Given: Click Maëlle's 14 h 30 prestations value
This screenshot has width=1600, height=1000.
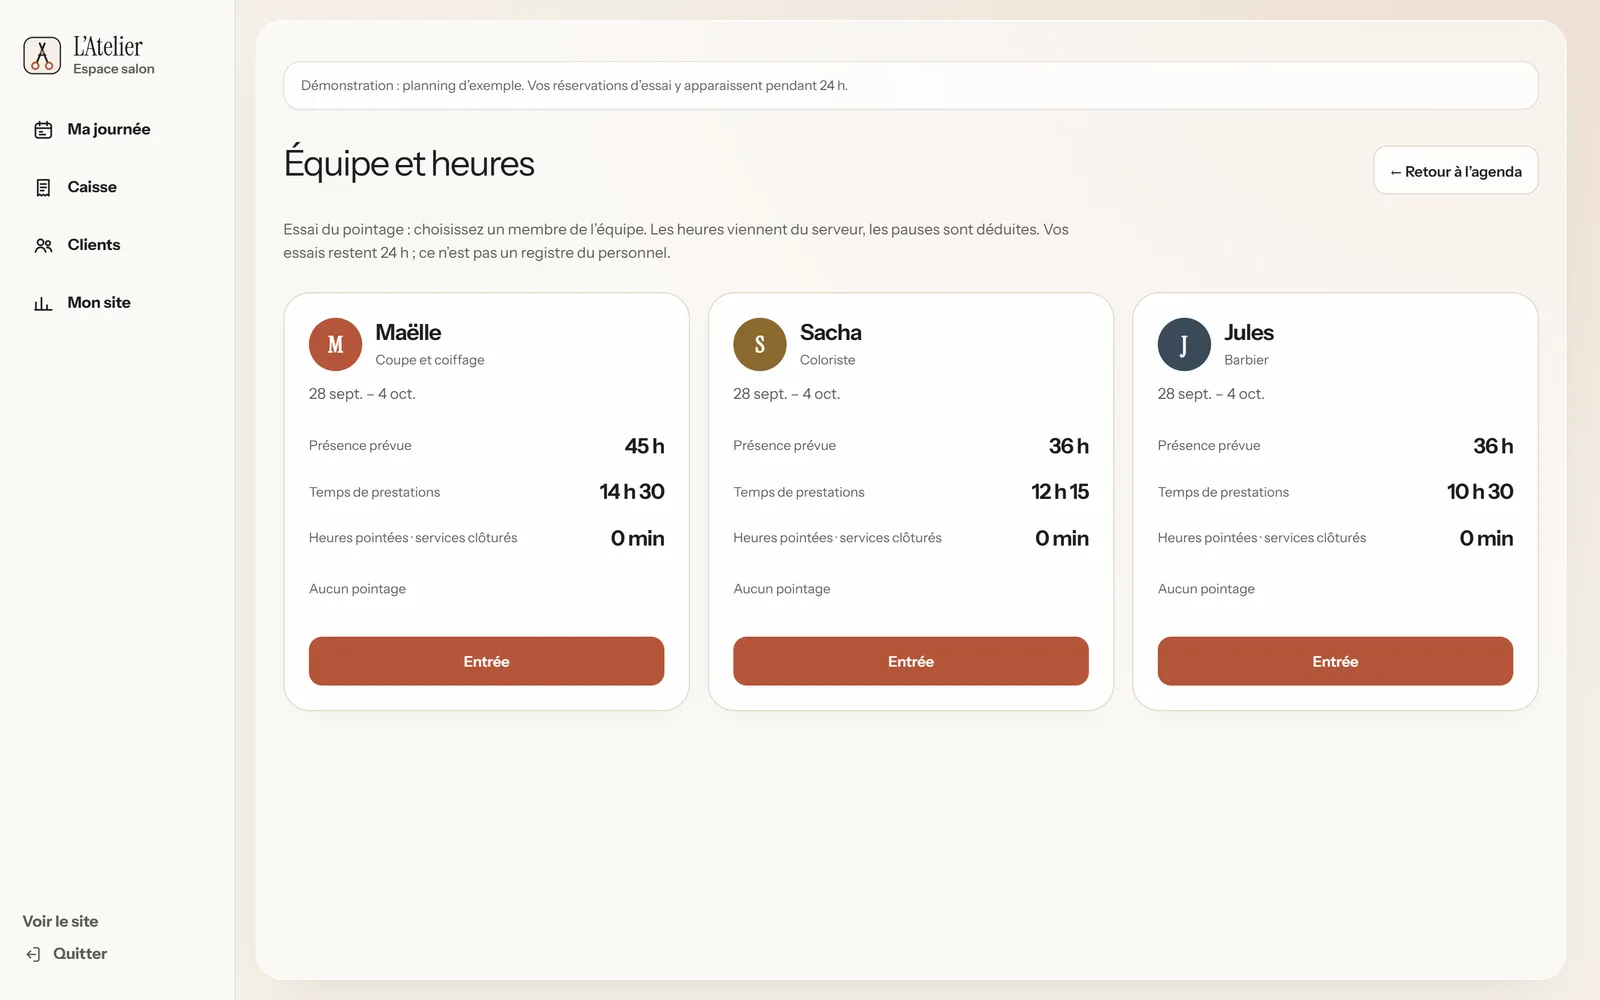Looking at the screenshot, I should (632, 491).
